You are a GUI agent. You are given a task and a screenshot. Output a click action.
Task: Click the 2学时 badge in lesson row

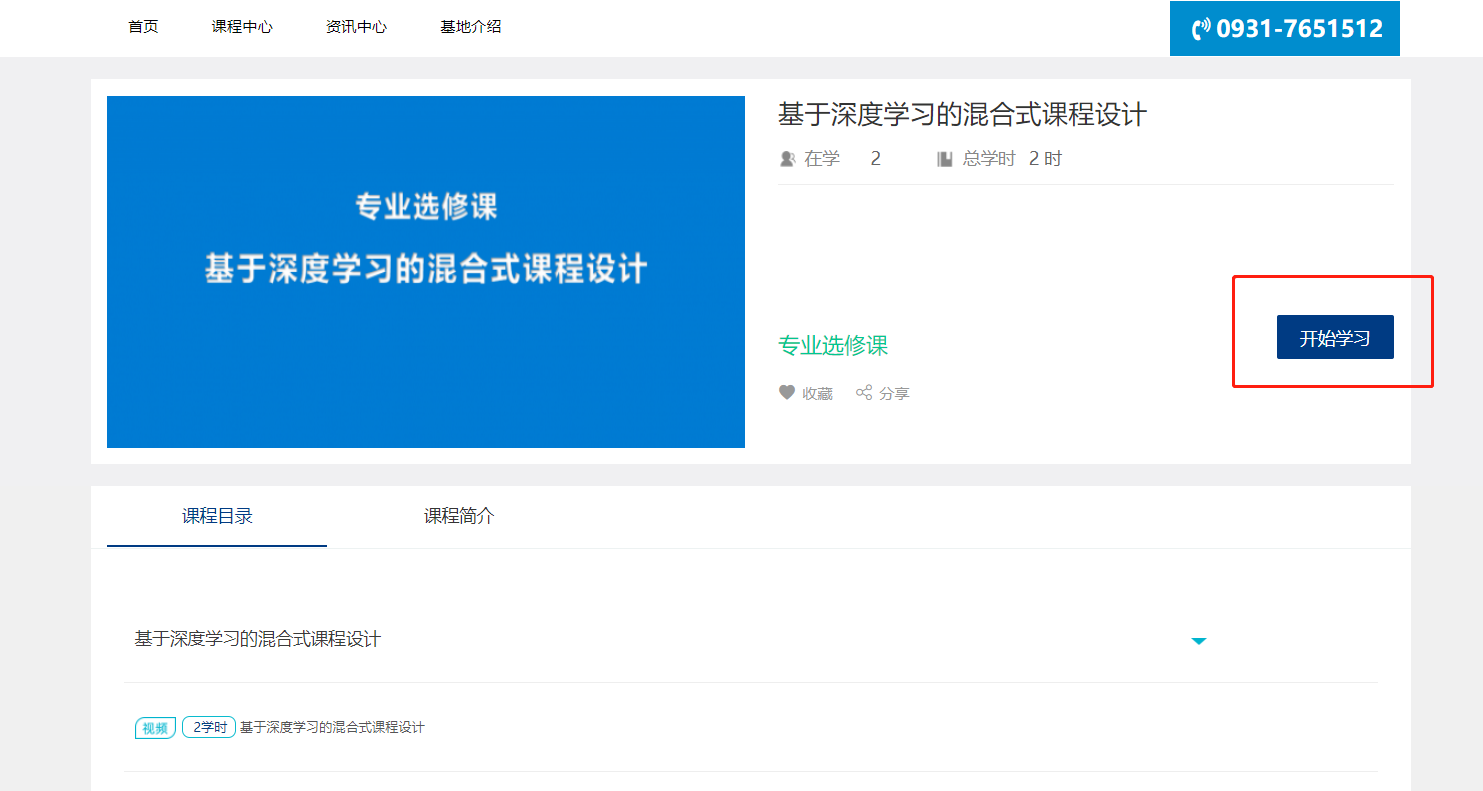click(x=209, y=728)
